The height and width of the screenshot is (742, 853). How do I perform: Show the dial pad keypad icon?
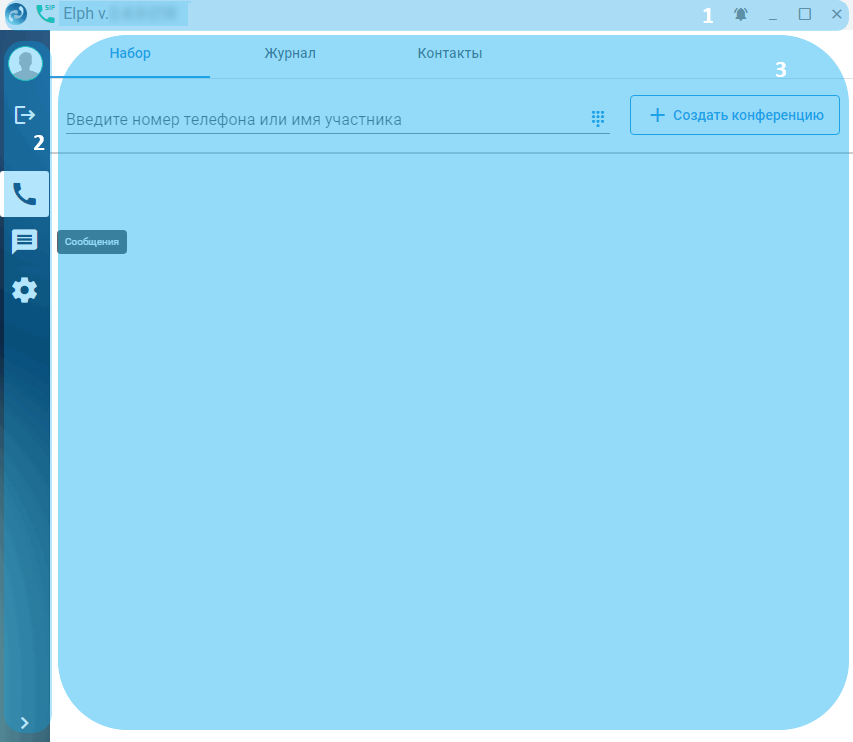click(x=598, y=118)
